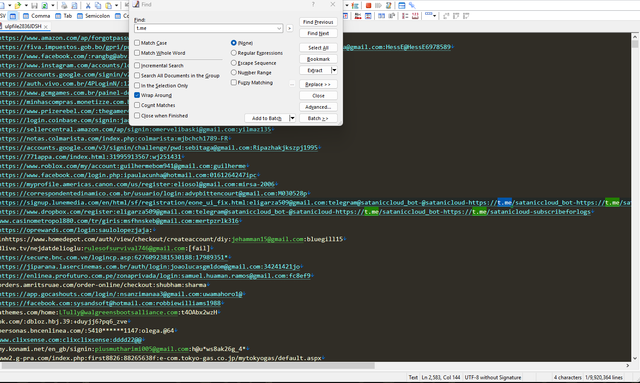Save the document with the Save icon
This screenshot has width=640, height=383.
click(x=34, y=6)
